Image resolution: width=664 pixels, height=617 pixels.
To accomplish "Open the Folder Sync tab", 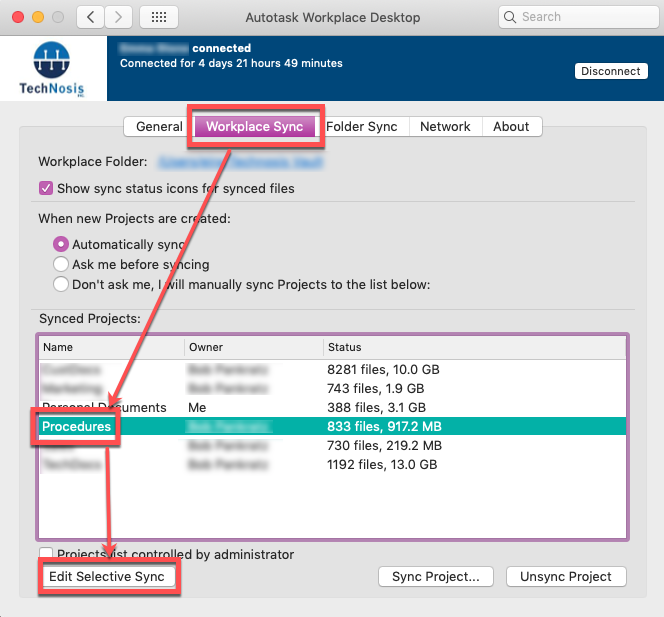I will click(362, 126).
